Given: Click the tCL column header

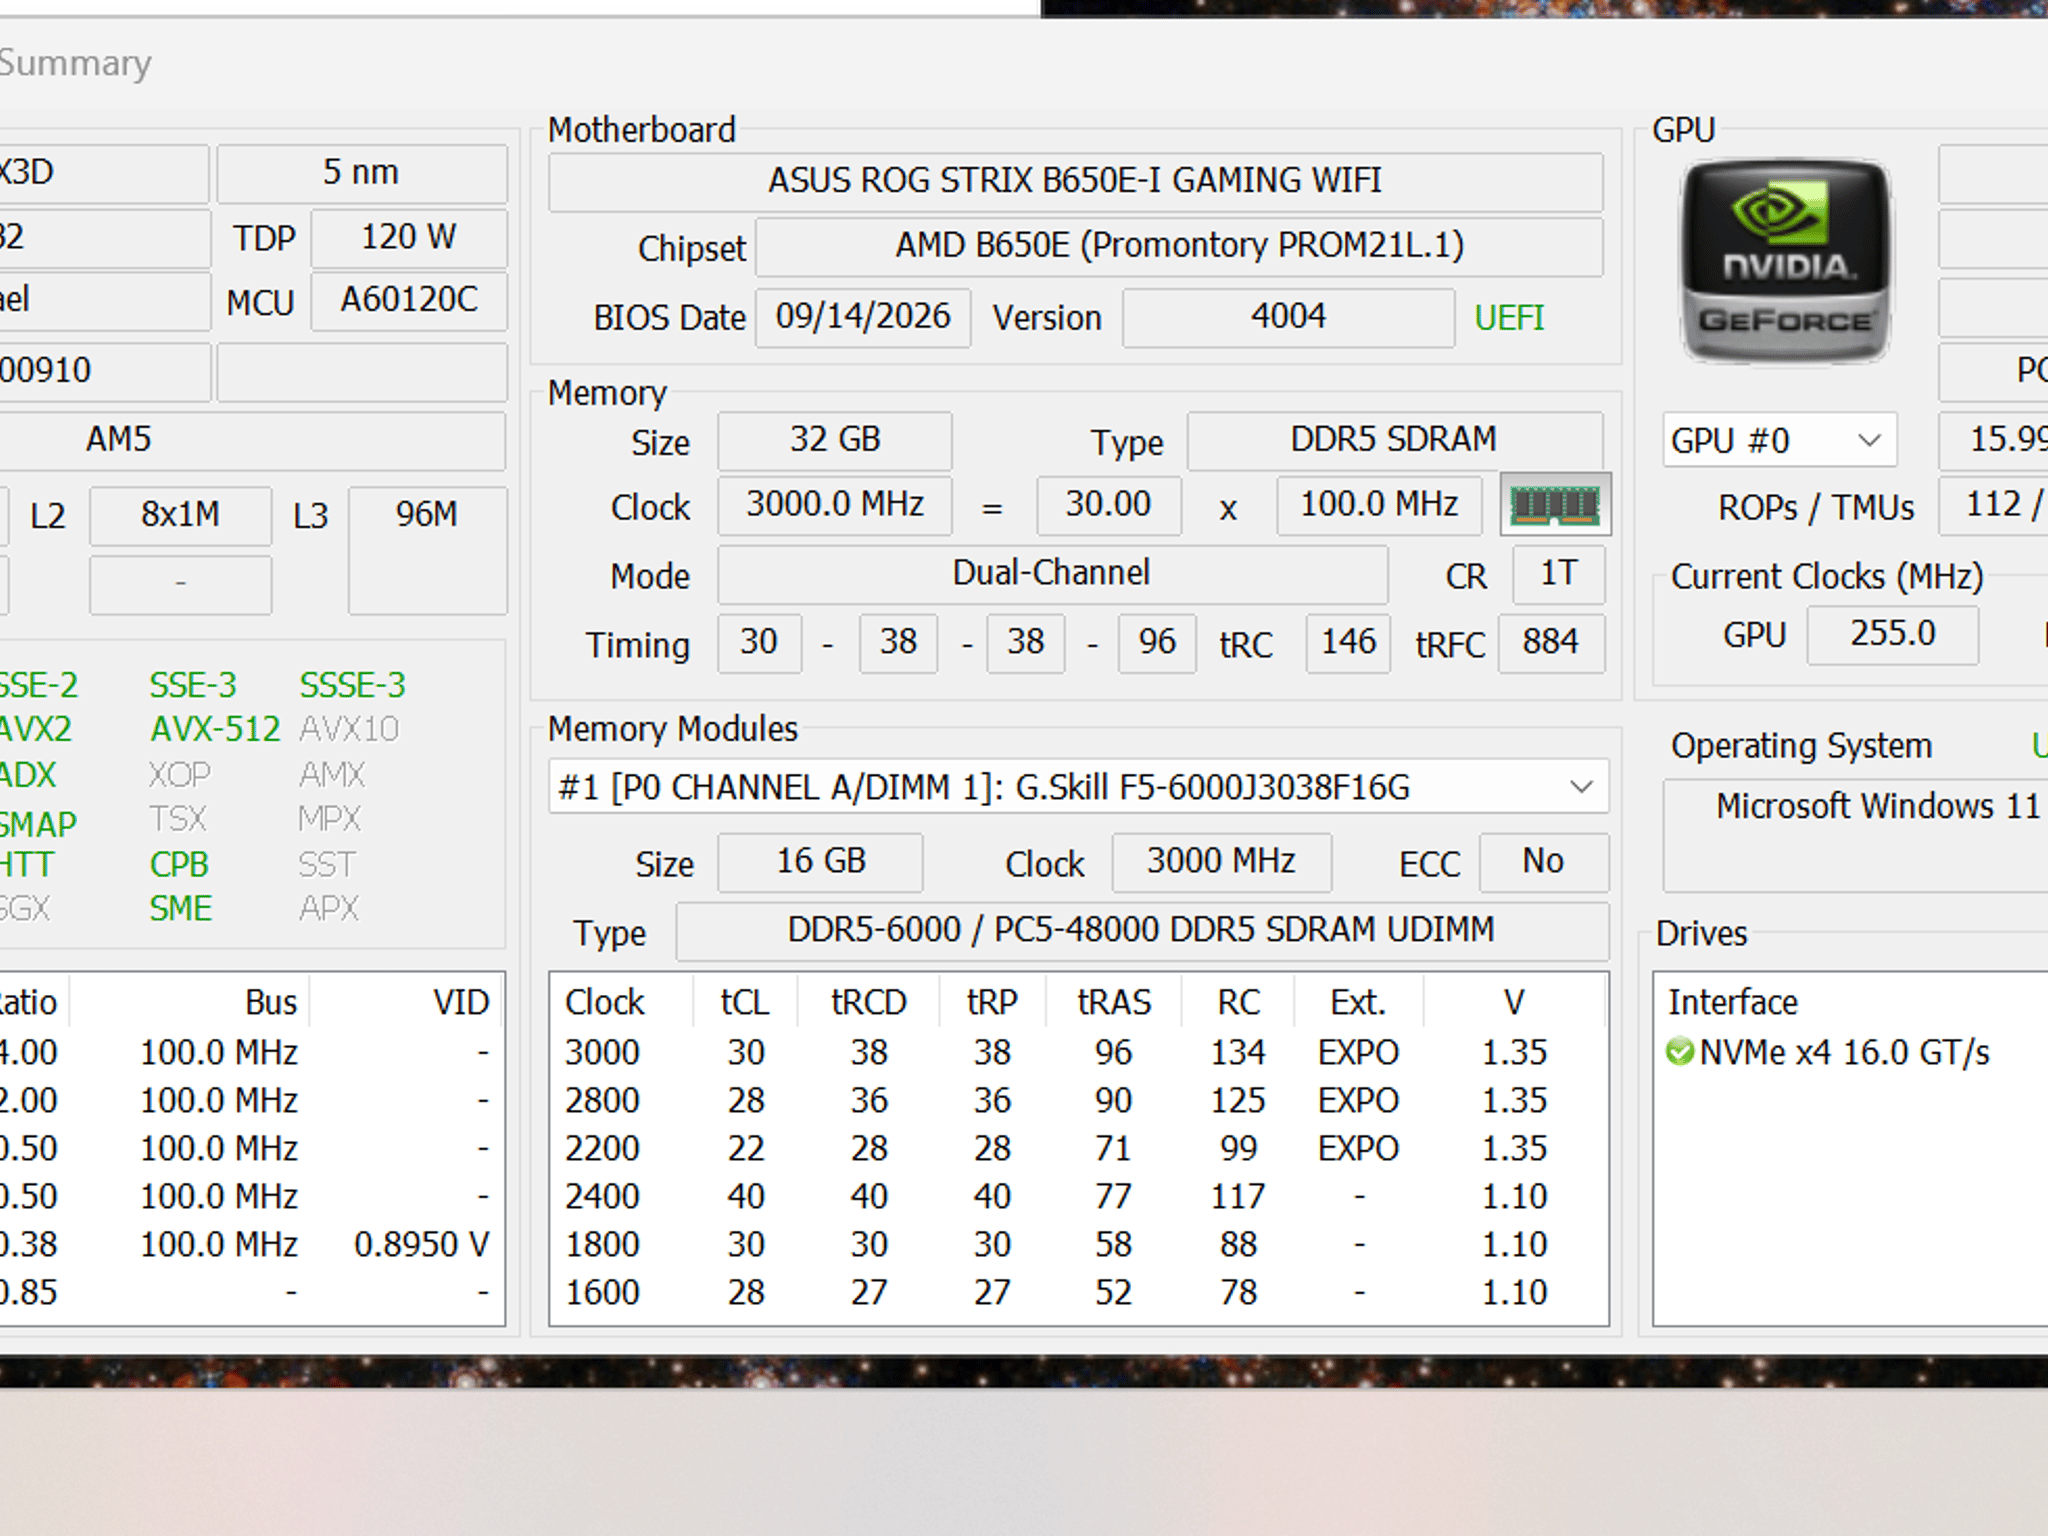Looking at the screenshot, I should tap(745, 1002).
